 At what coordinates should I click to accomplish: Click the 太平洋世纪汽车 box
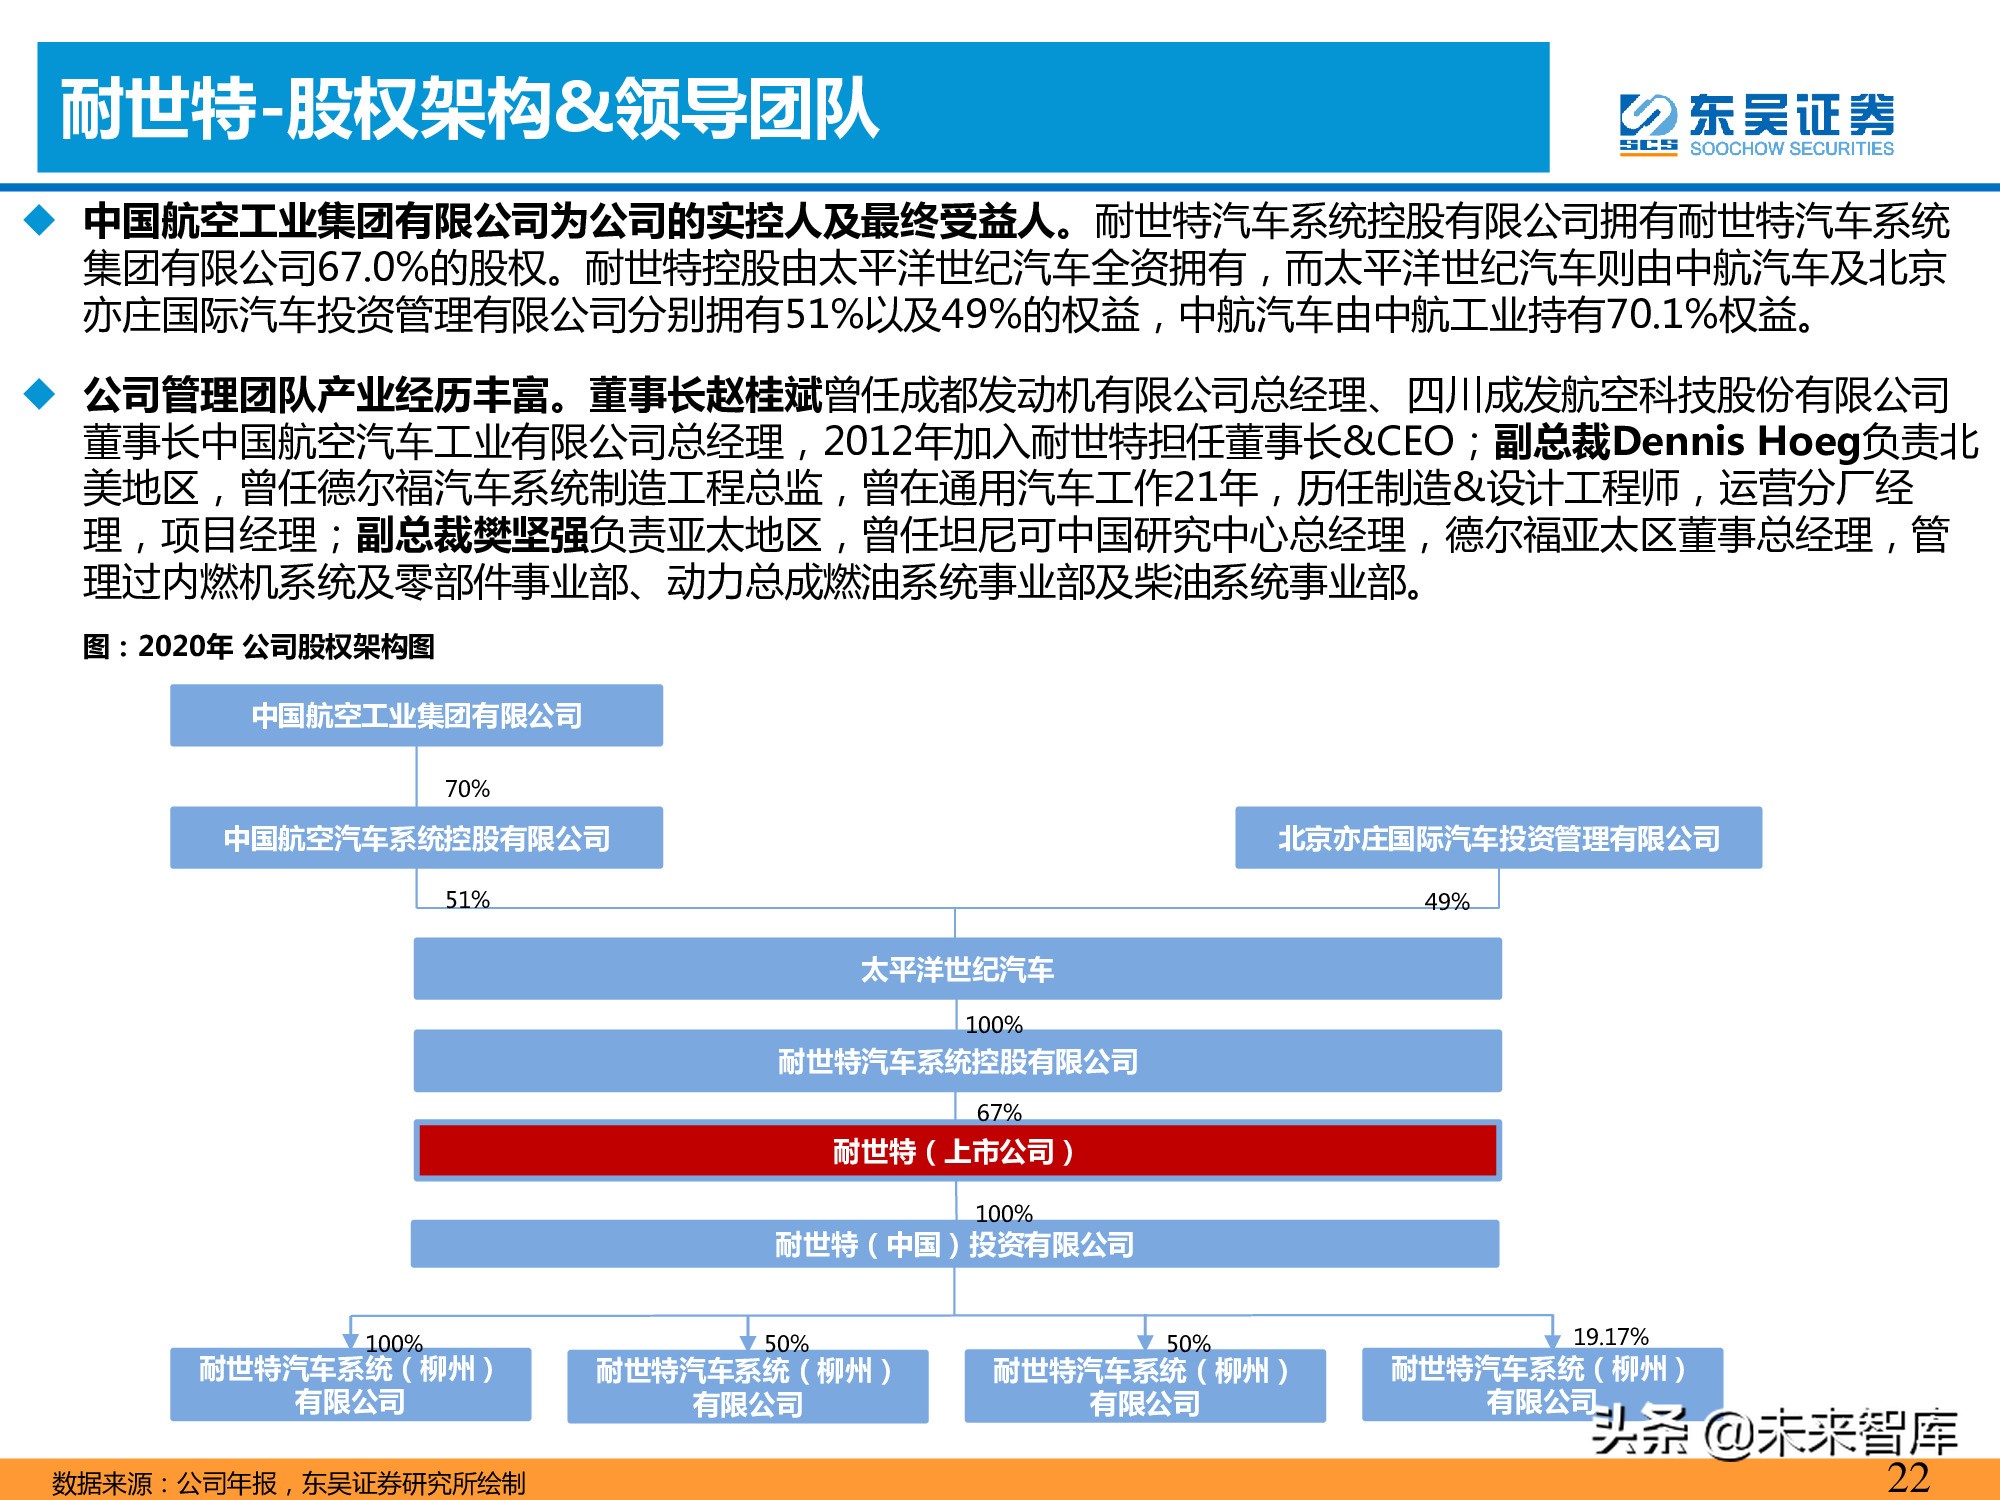point(957,969)
